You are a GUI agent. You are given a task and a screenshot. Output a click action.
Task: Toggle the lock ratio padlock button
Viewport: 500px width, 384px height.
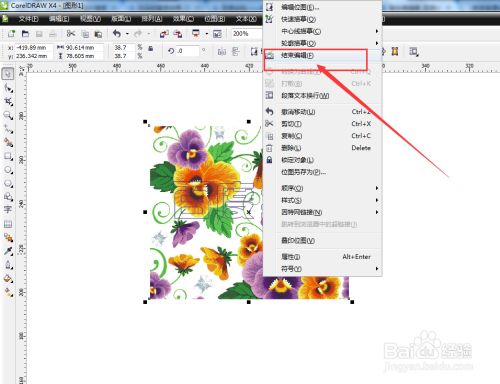151,49
